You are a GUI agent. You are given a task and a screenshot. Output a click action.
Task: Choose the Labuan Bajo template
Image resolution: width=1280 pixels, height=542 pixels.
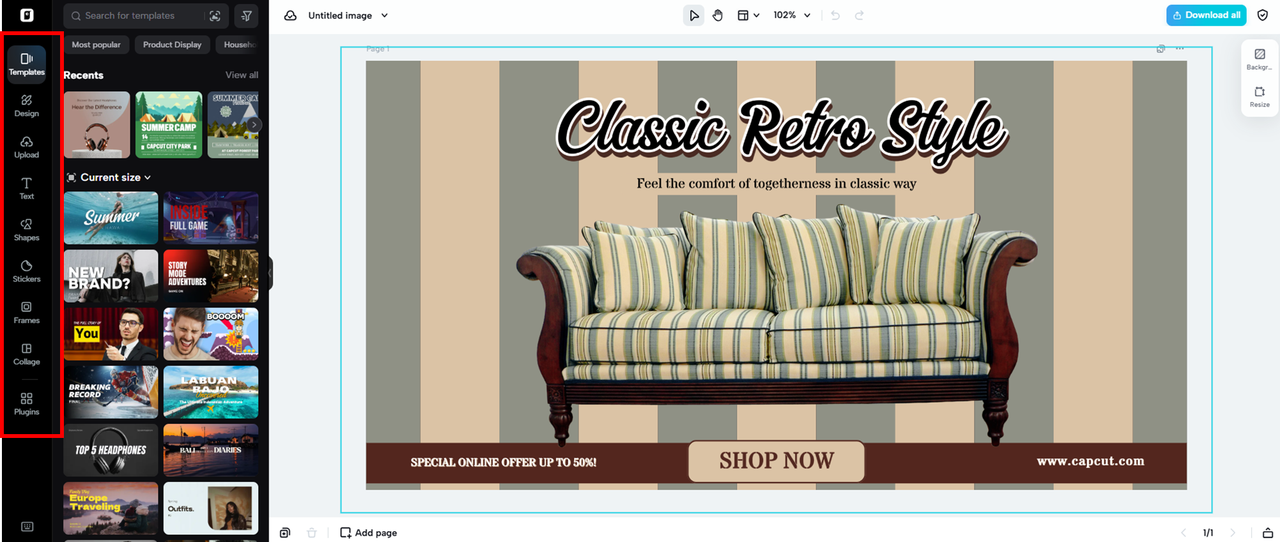(x=211, y=392)
